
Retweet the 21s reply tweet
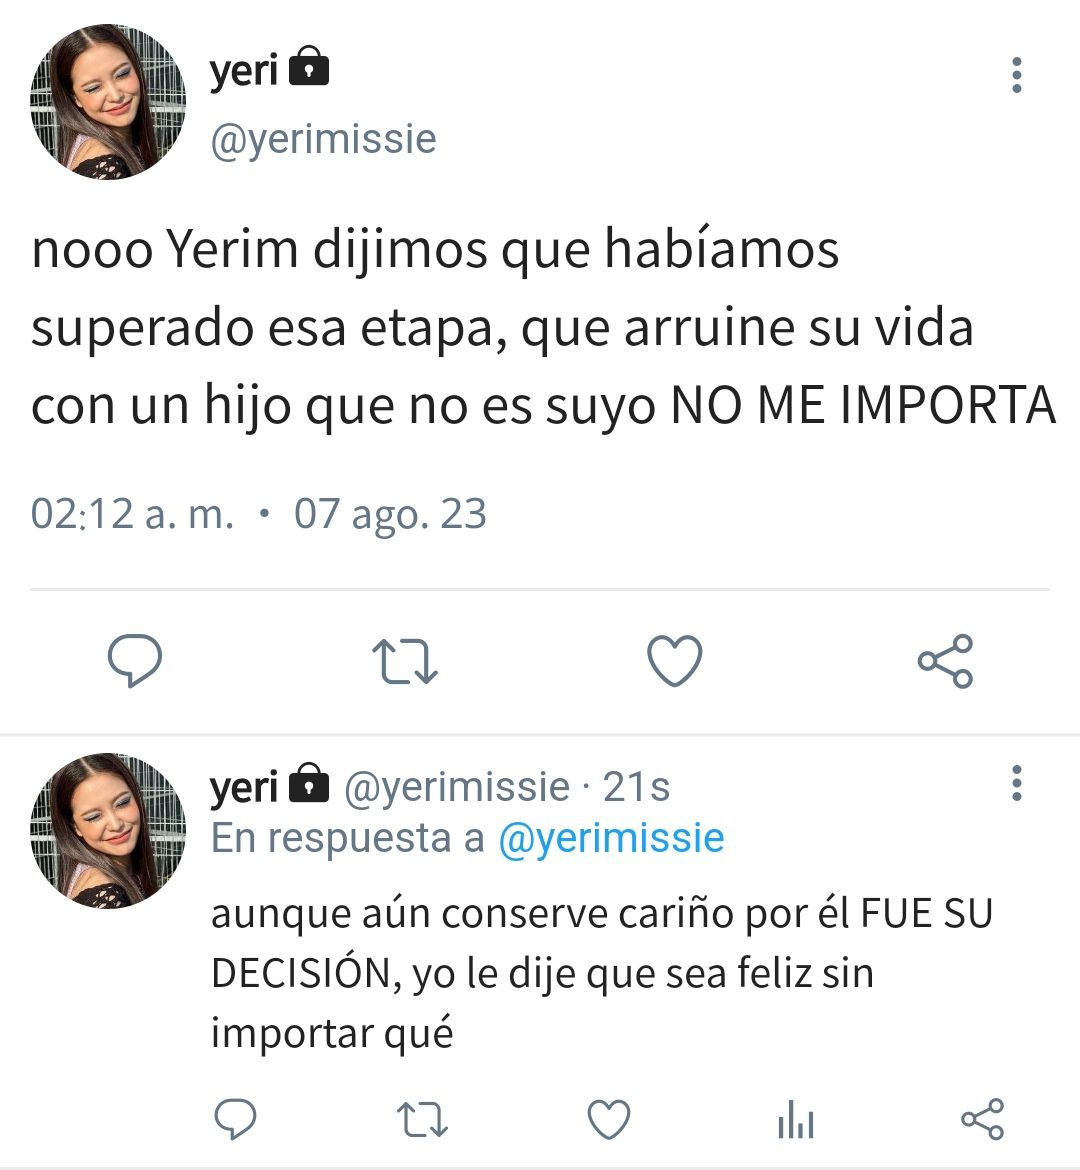tap(422, 1120)
